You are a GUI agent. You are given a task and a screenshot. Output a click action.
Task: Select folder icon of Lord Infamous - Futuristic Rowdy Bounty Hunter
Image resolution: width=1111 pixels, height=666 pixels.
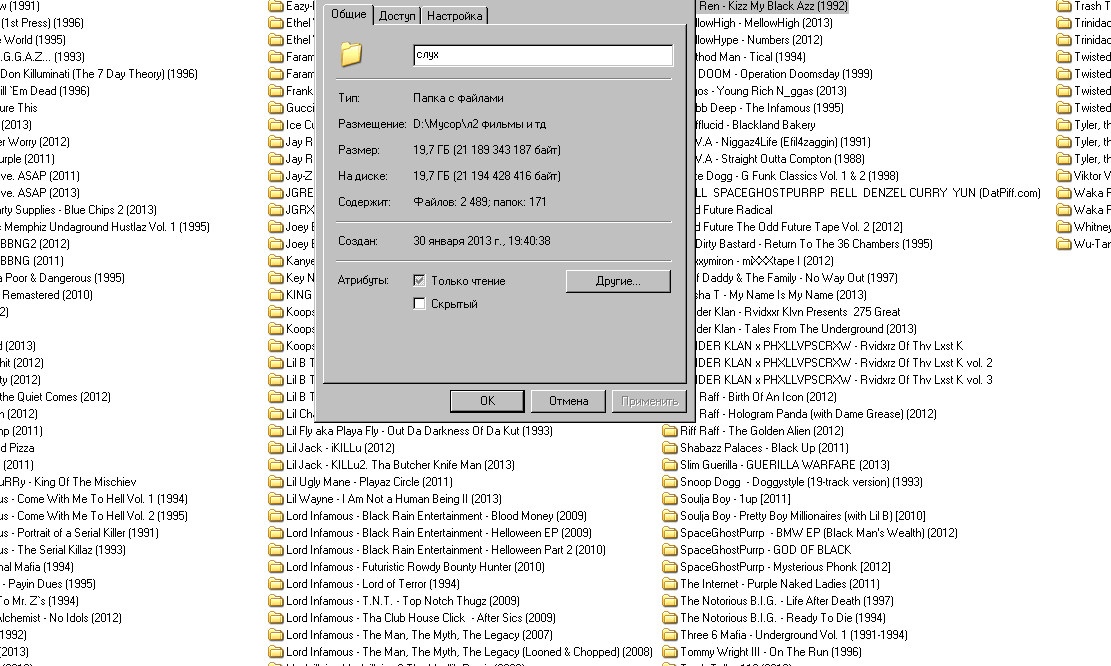pos(276,567)
